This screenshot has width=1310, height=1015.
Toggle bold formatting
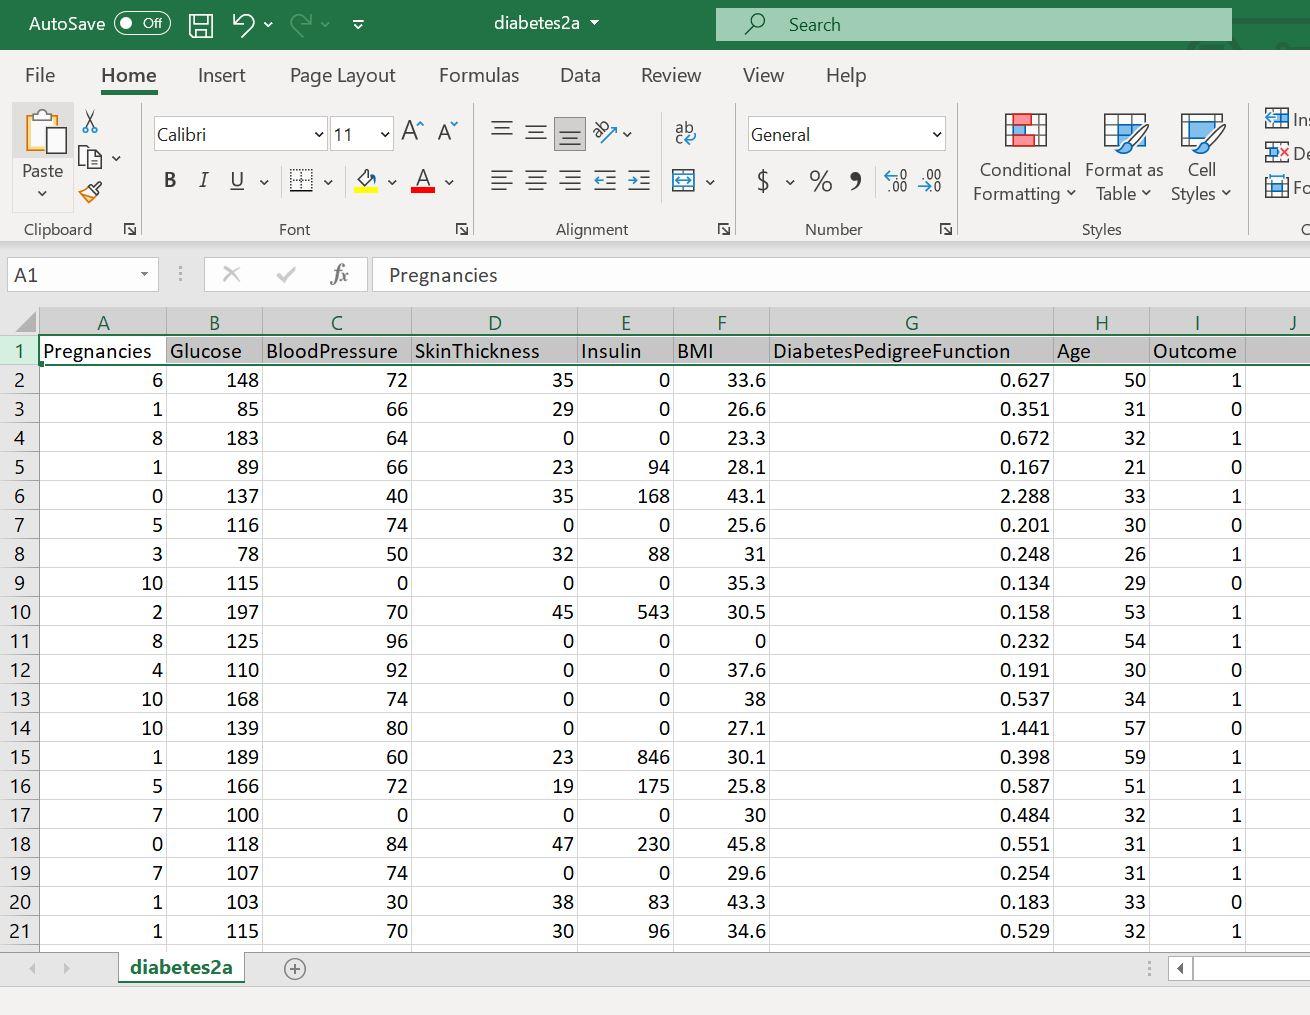coord(170,181)
